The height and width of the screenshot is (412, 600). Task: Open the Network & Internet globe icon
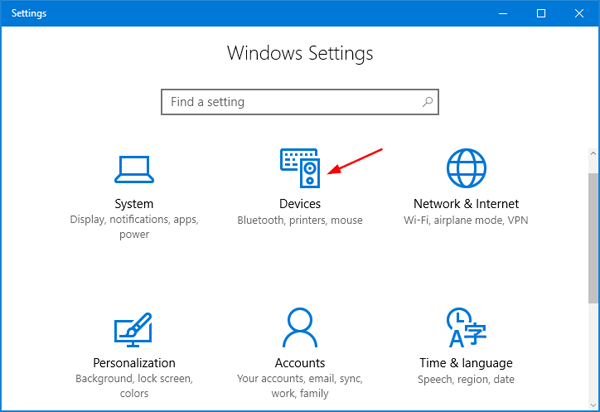[466, 168]
